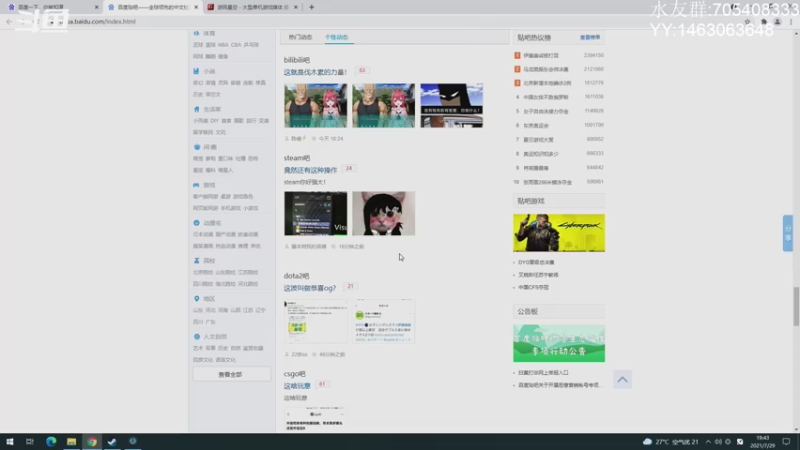This screenshot has width=800, height=450.
Task: Click the volume icon in system tray
Action: 718,442
